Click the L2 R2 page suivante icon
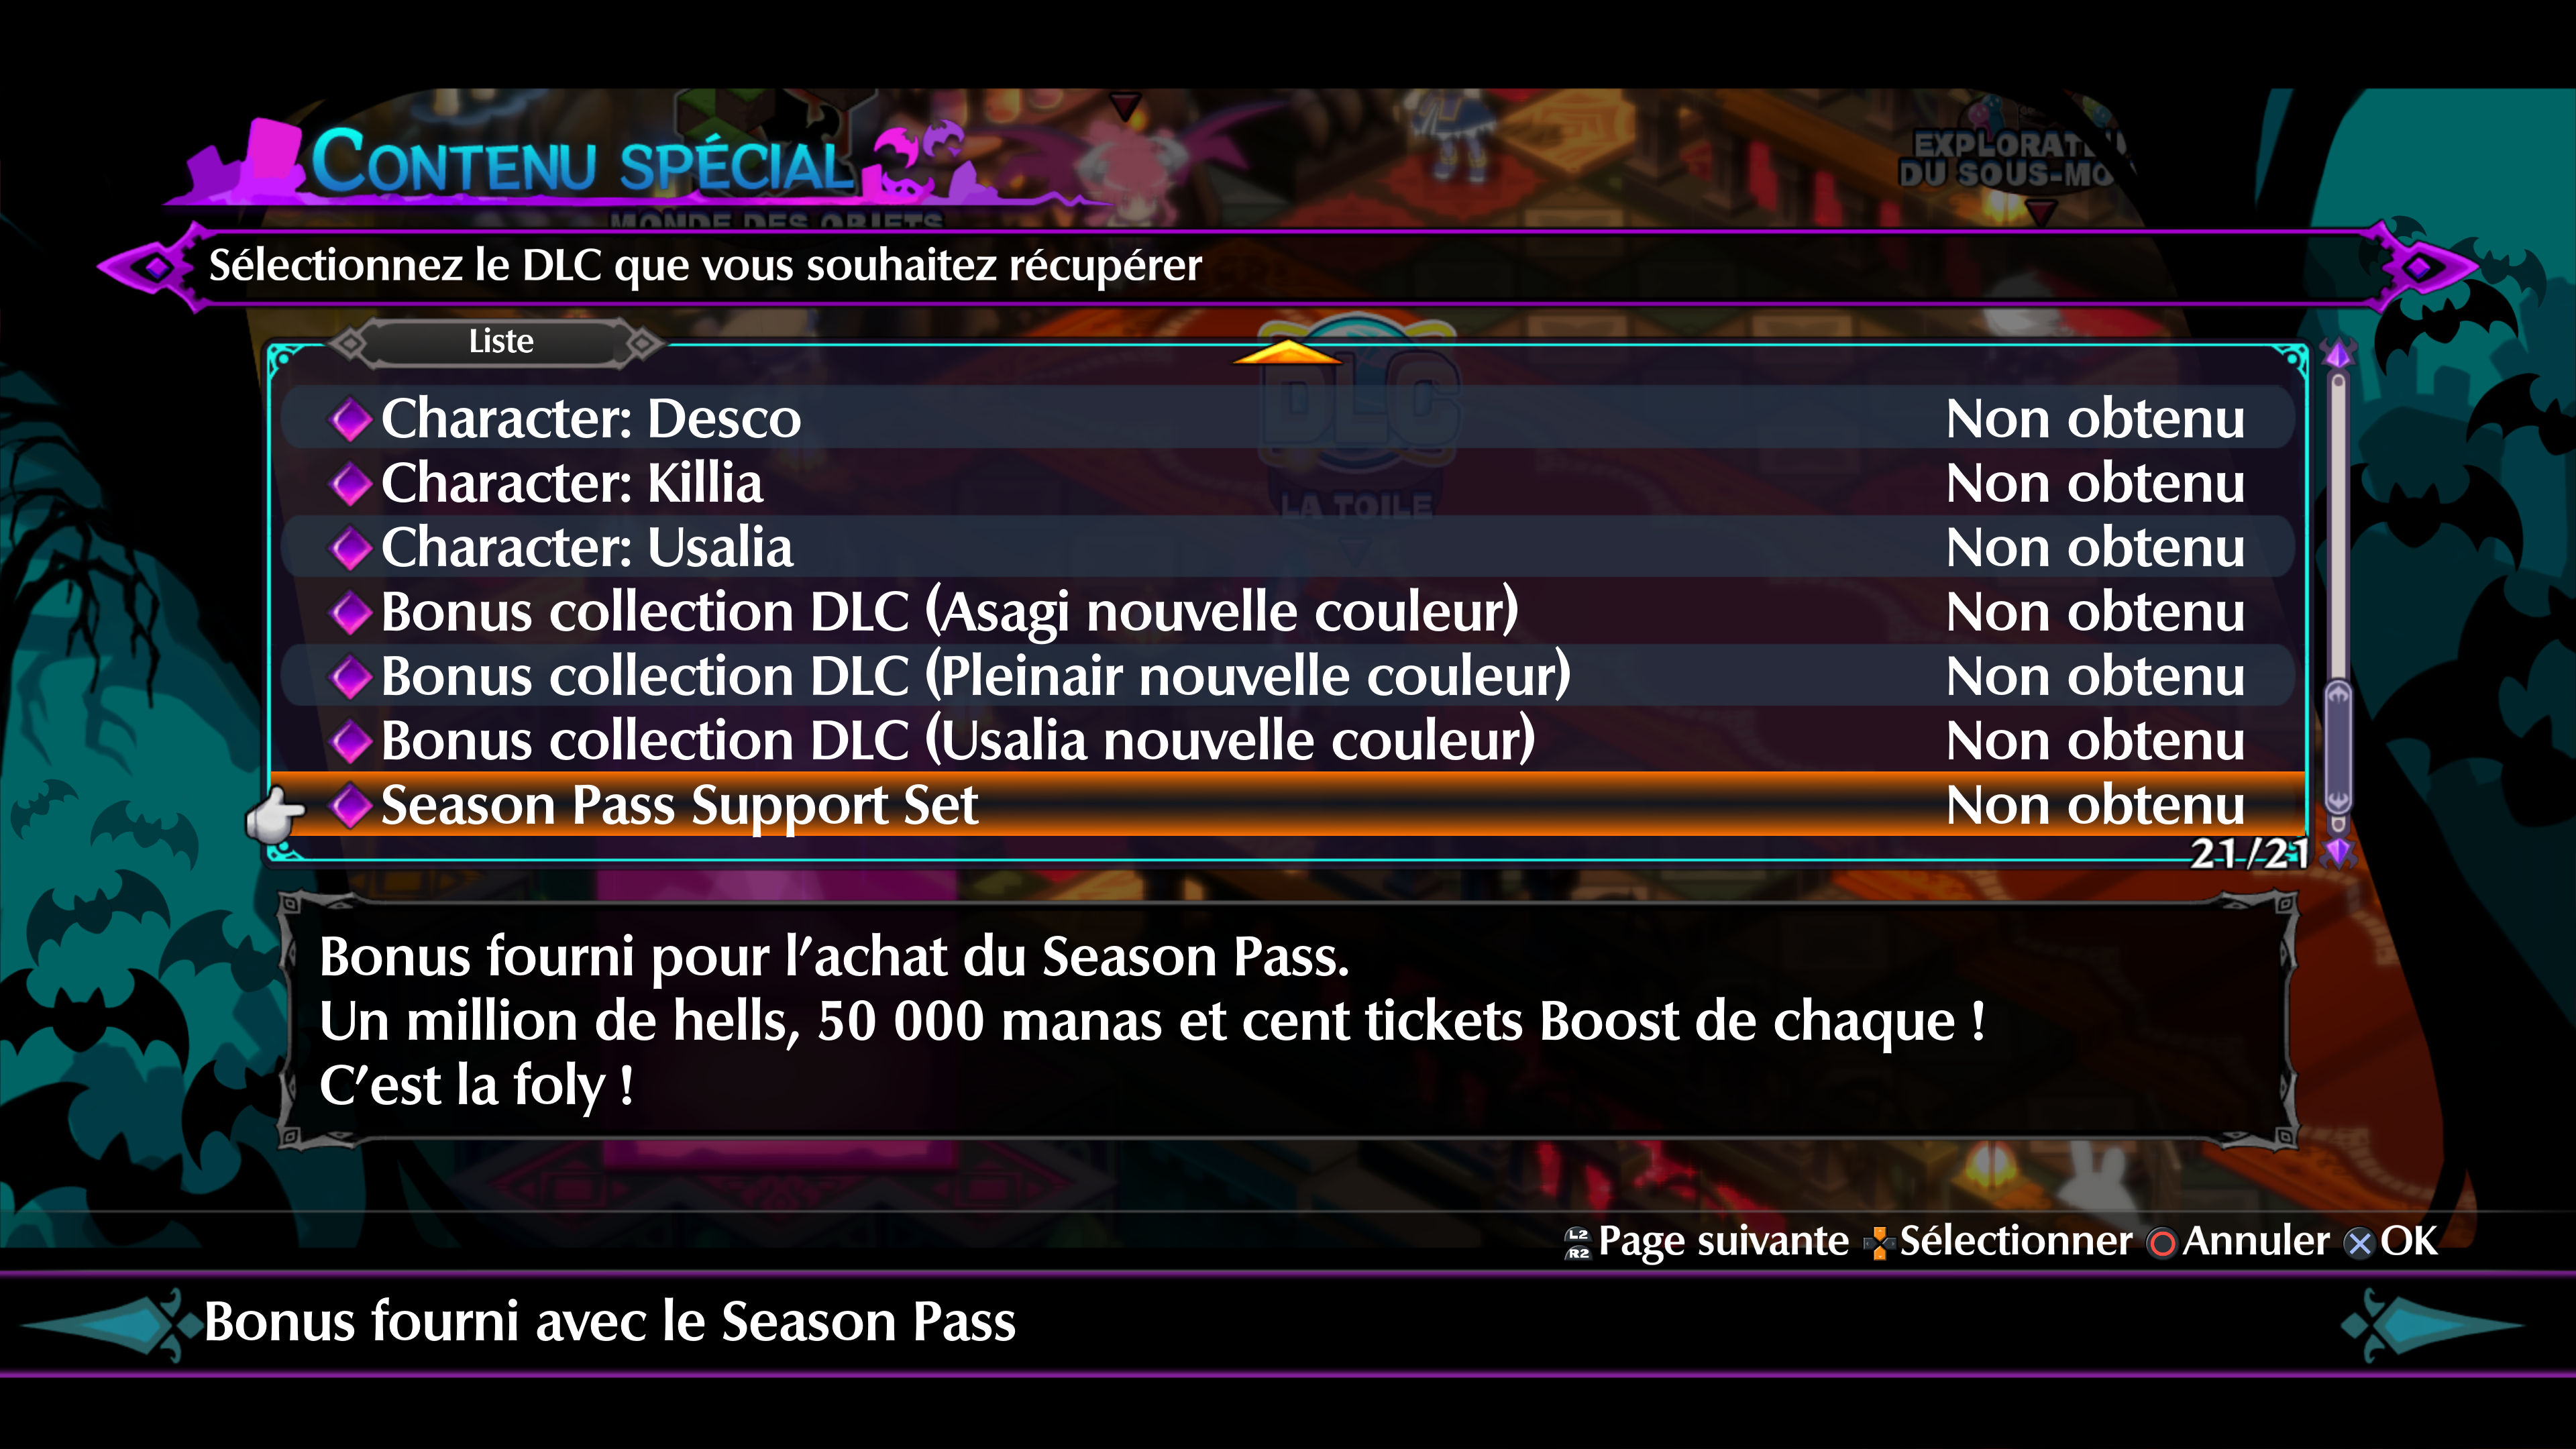 point(1578,1243)
